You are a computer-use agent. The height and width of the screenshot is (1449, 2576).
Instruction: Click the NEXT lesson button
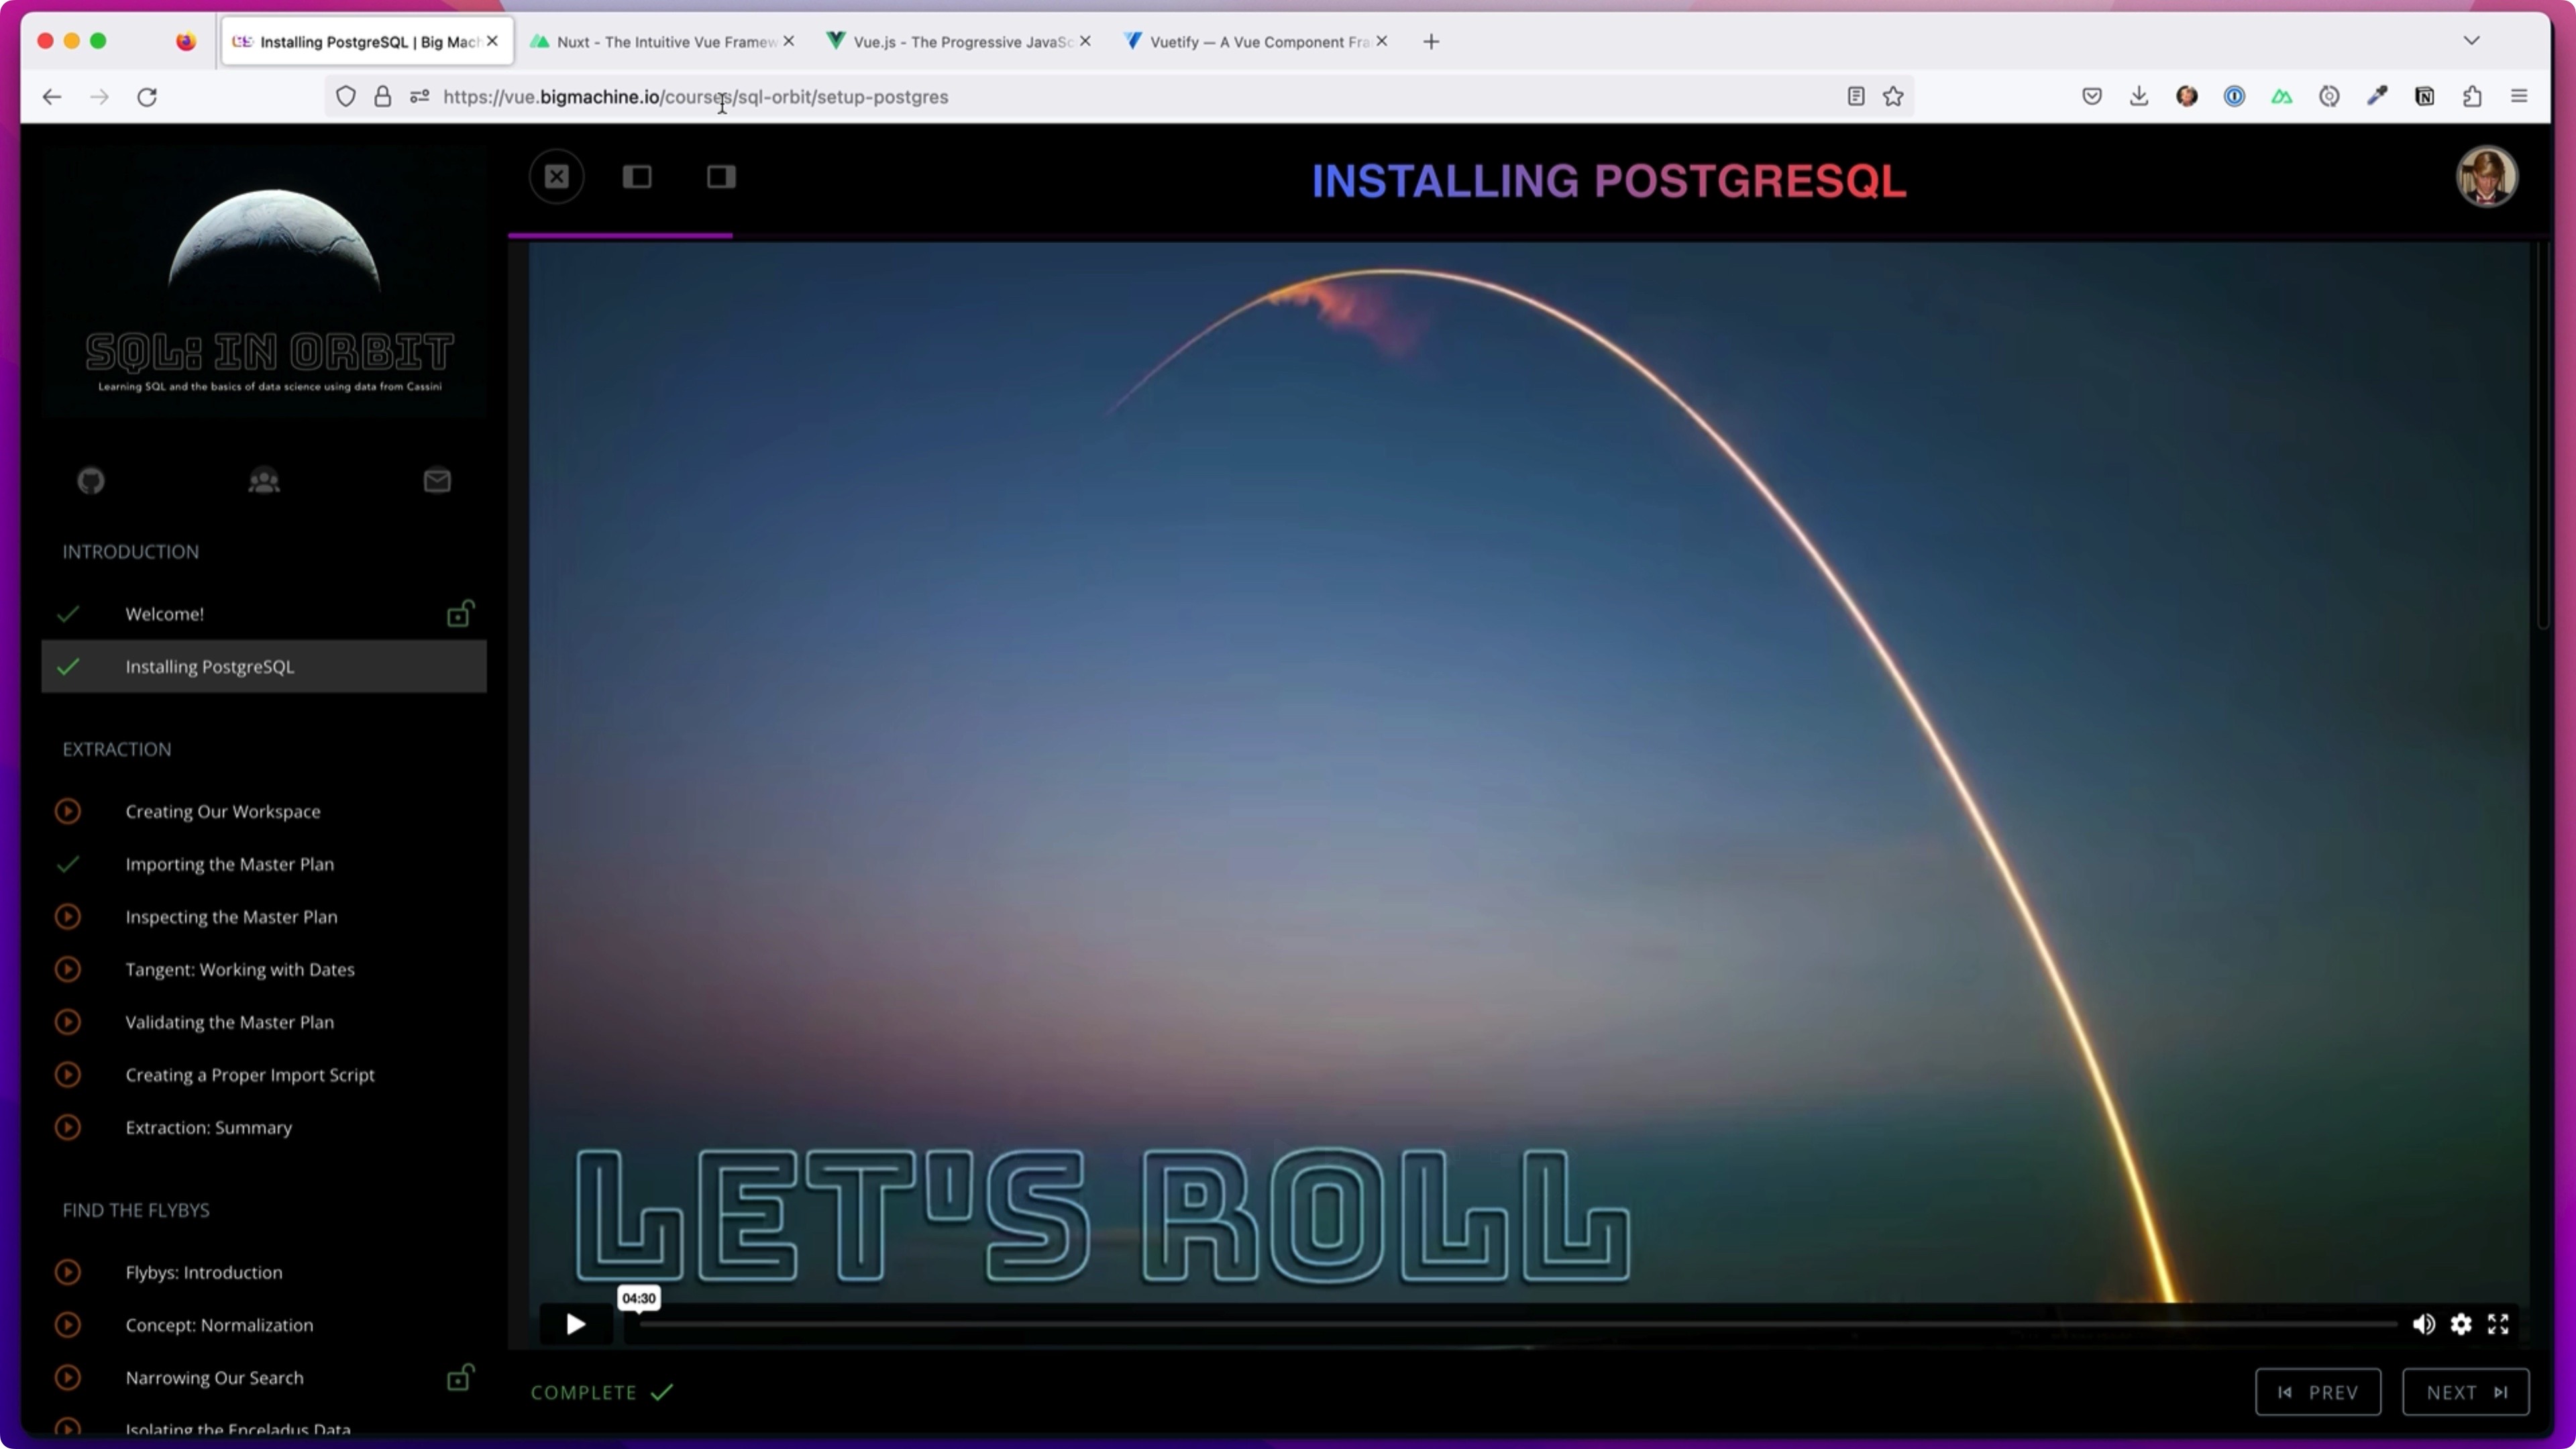click(x=2466, y=1392)
